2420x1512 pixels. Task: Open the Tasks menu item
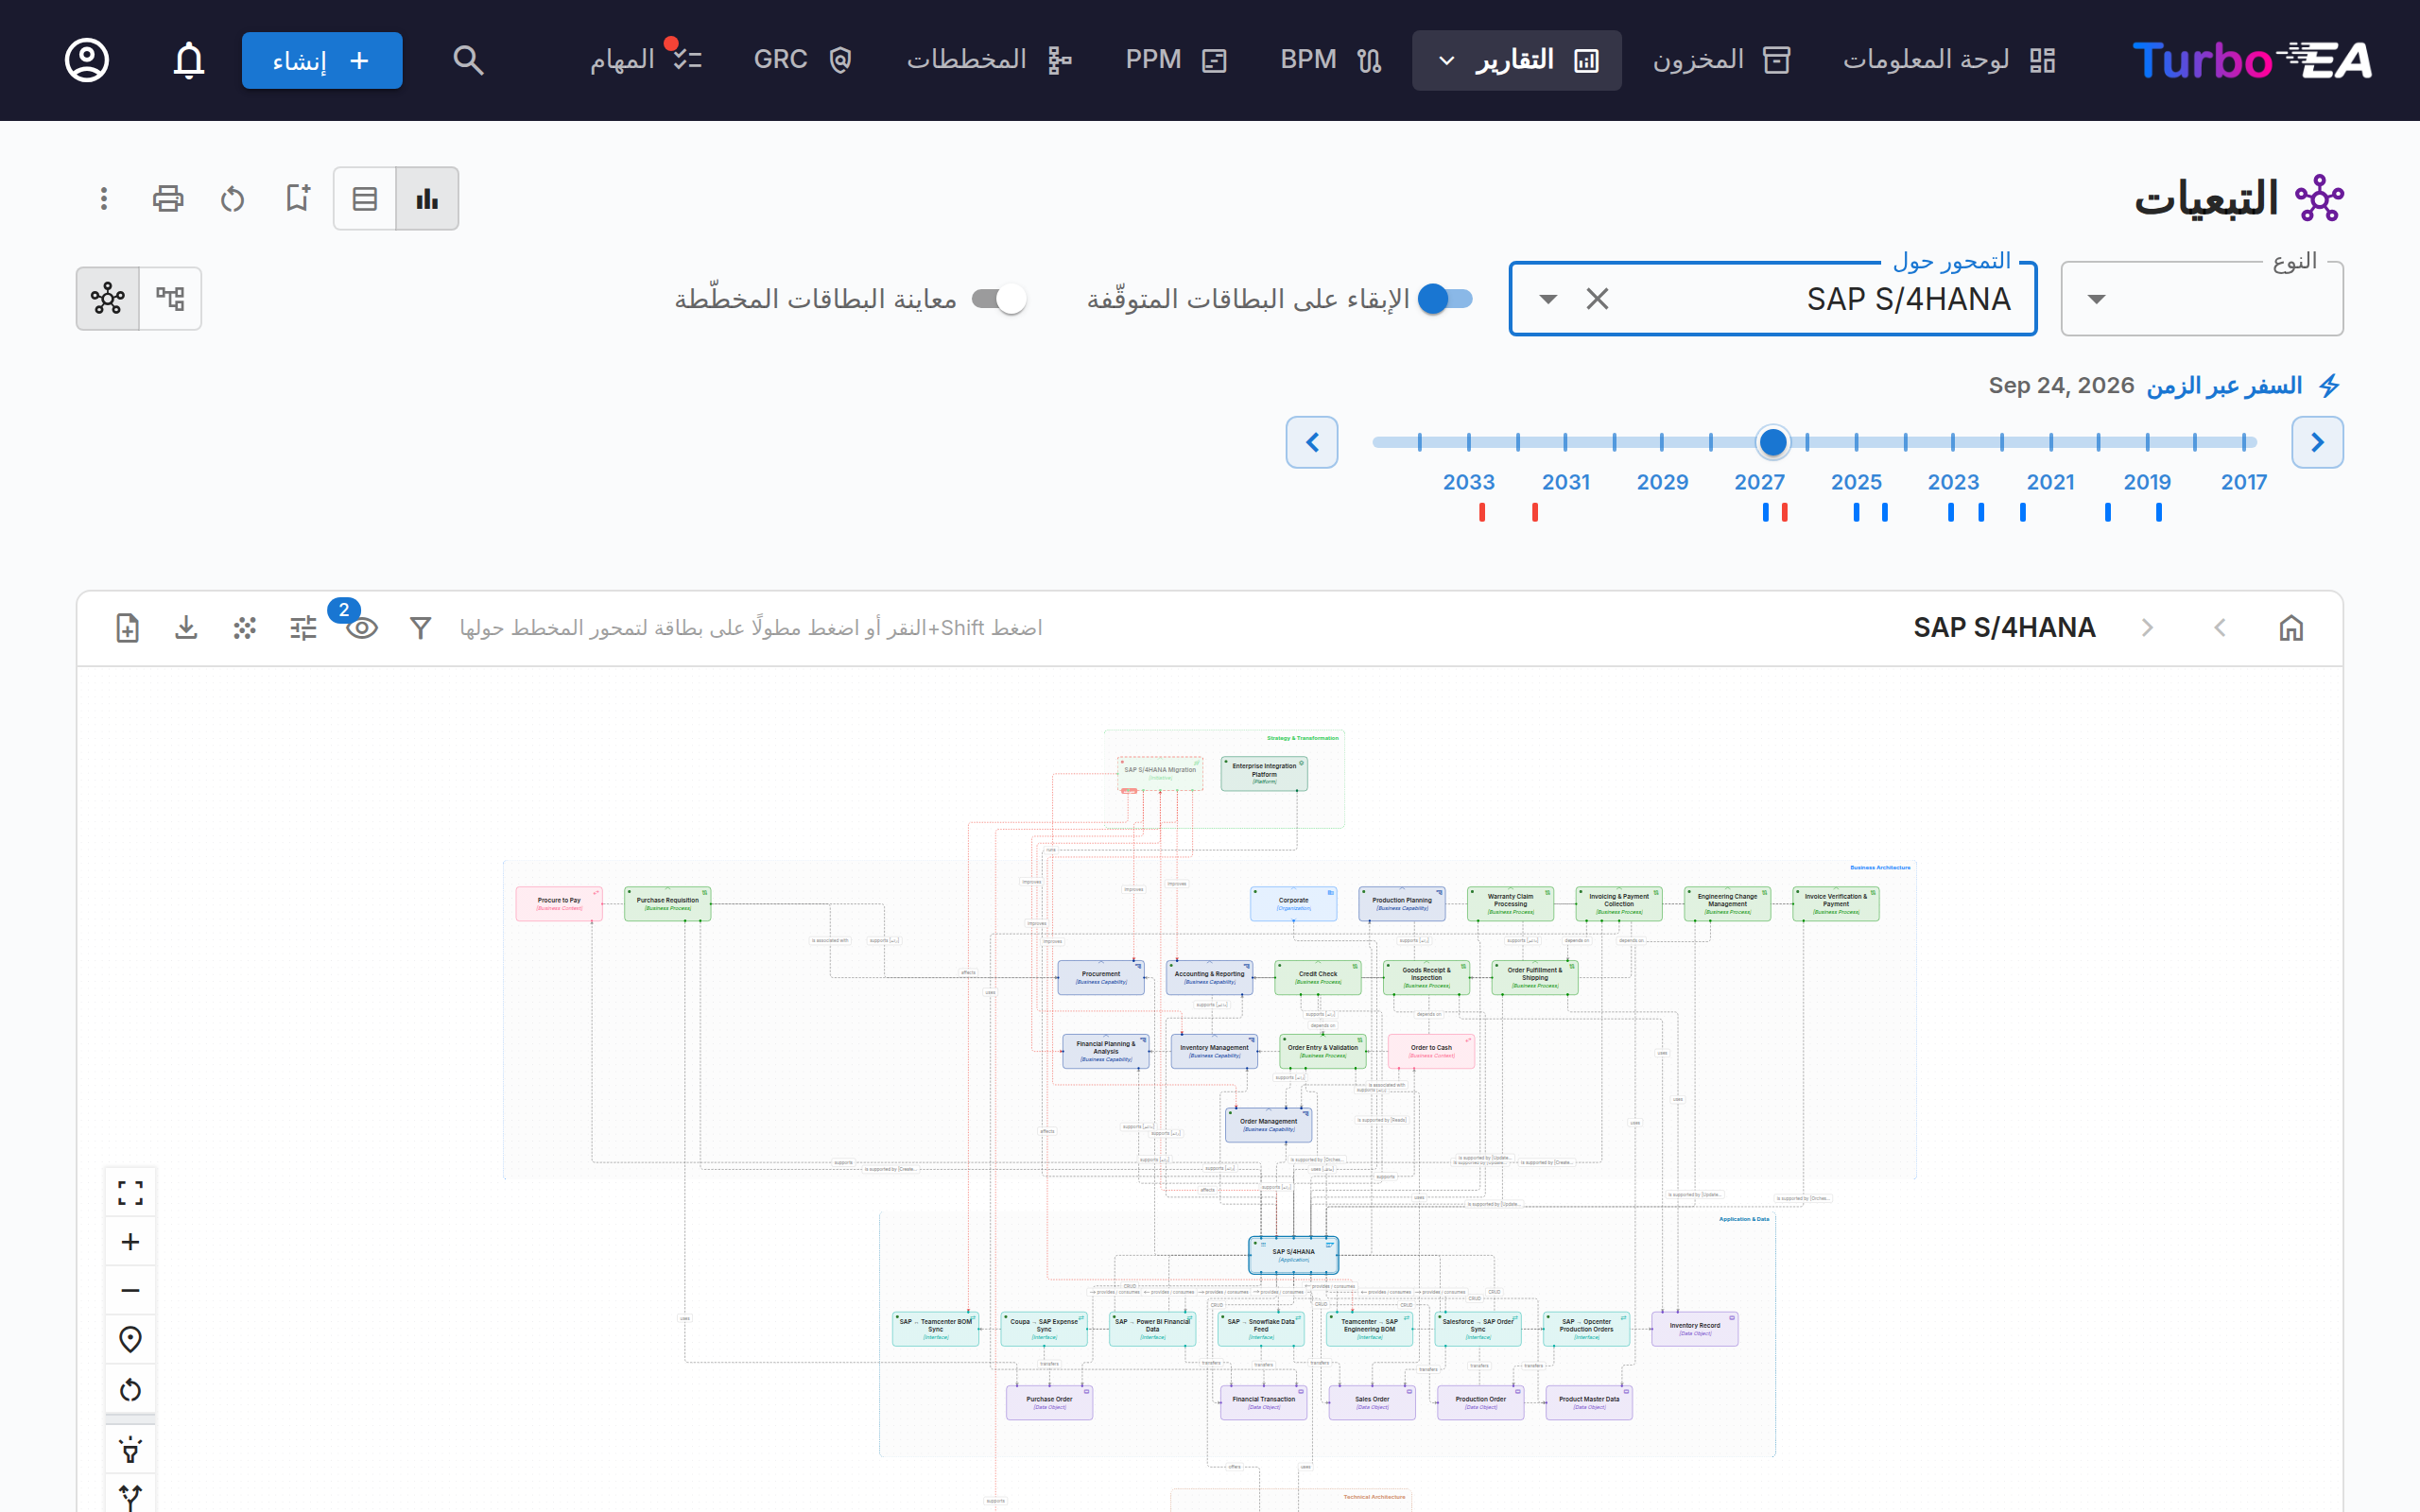tap(645, 60)
